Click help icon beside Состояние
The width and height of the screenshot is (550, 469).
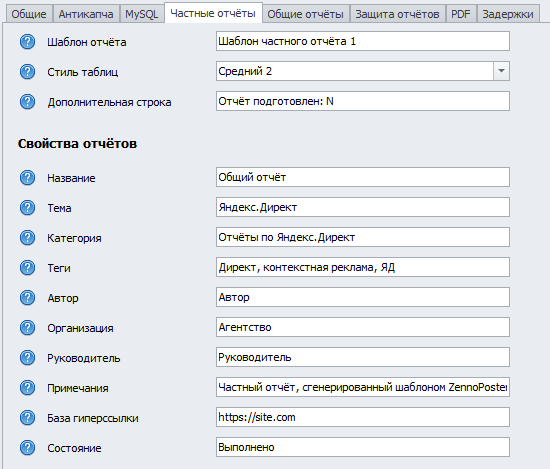[27, 448]
